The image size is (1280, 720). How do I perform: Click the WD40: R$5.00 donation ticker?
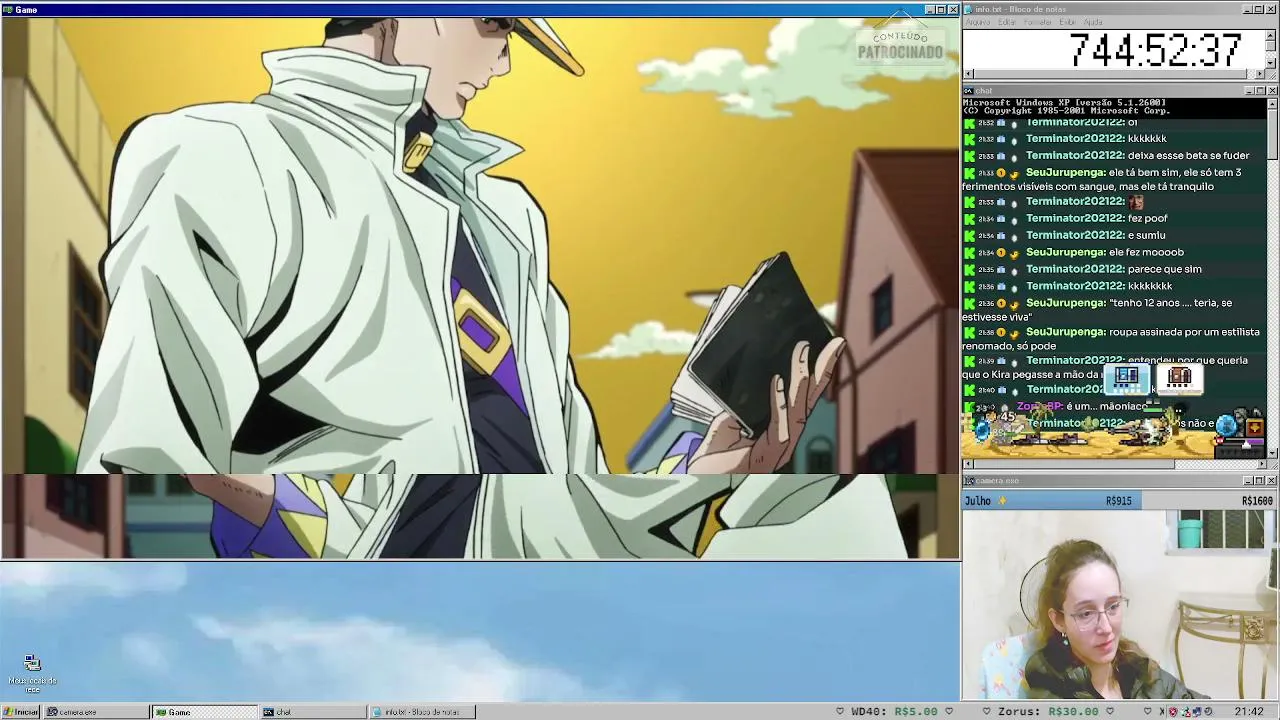pyautogui.click(x=894, y=712)
